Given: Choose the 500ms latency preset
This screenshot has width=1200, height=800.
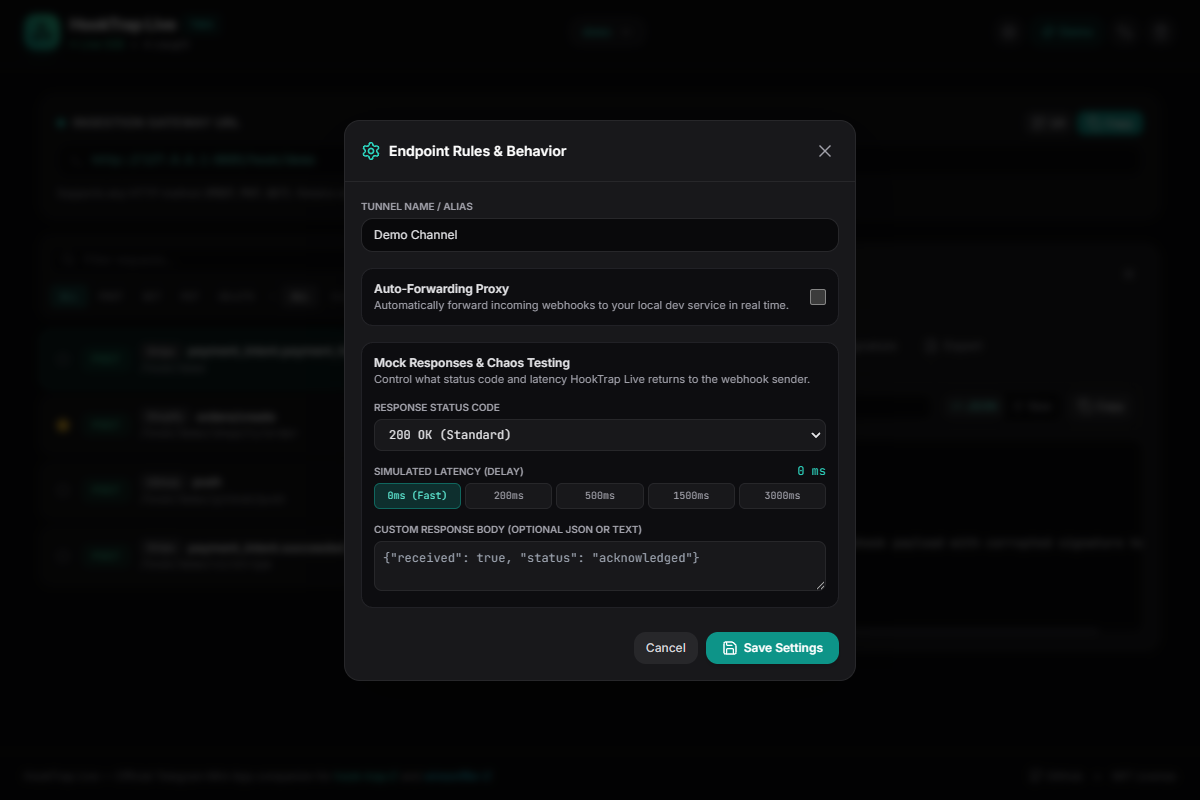Looking at the screenshot, I should pos(600,496).
